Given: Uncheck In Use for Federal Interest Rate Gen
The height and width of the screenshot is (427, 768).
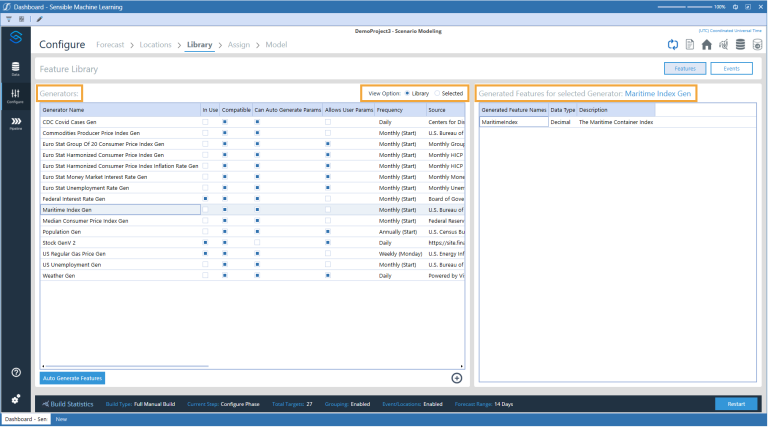Looking at the screenshot, I should point(206,199).
